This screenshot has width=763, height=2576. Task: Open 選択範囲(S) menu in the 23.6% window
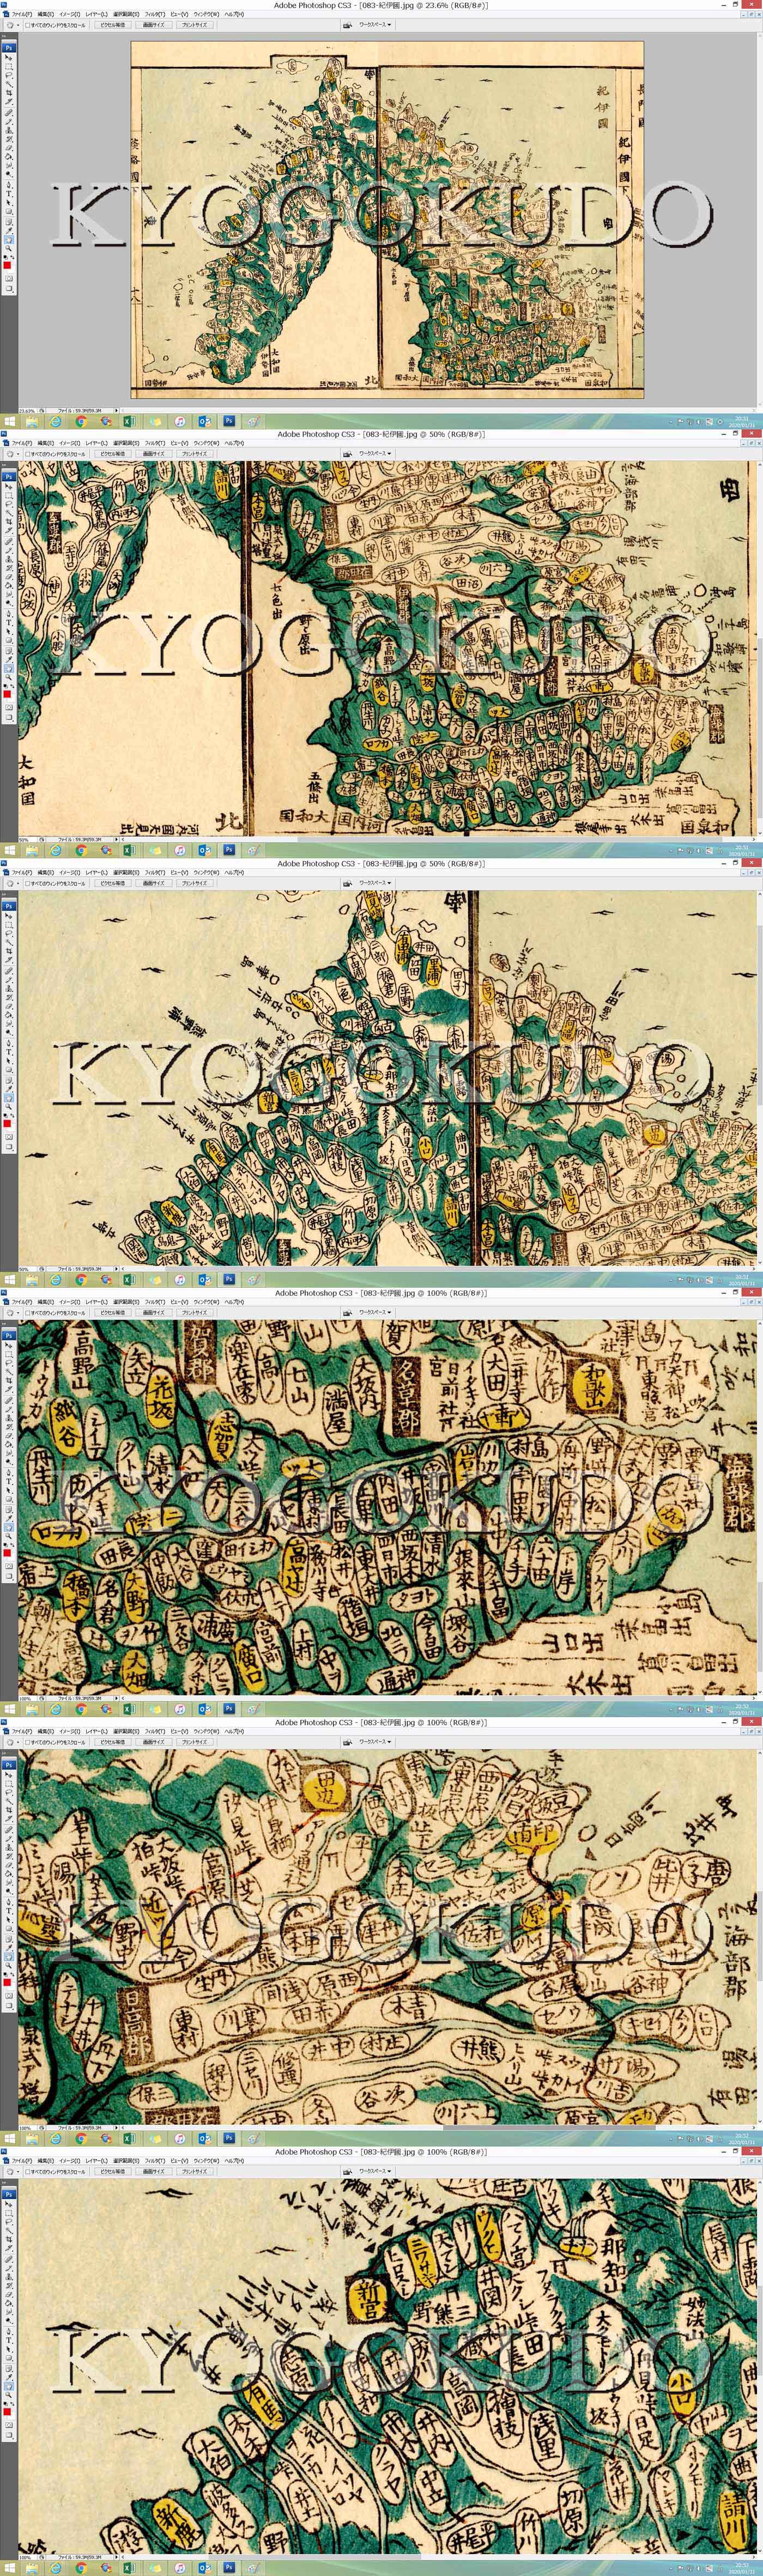(126, 14)
